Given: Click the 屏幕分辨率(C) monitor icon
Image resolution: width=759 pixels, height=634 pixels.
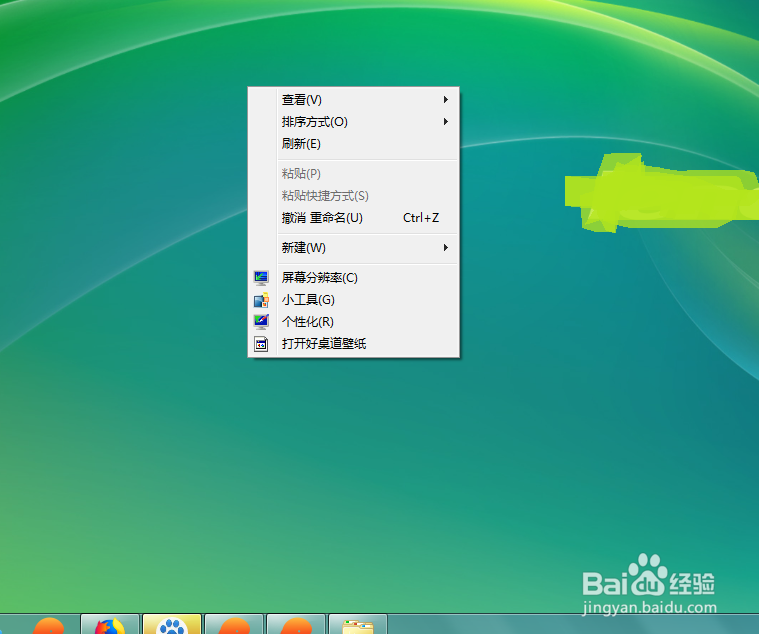Looking at the screenshot, I should click(x=261, y=278).
